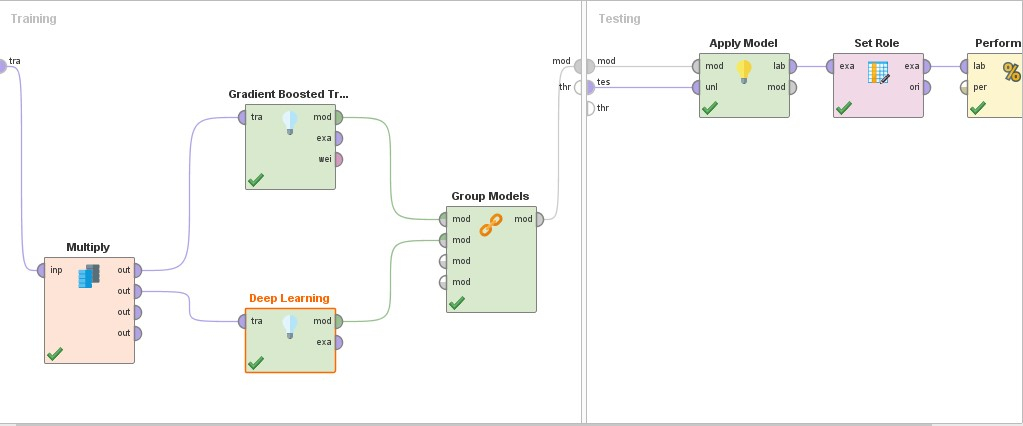
Task: Click Gradient Boosted Trees tra input port
Action: pyautogui.click(x=242, y=117)
